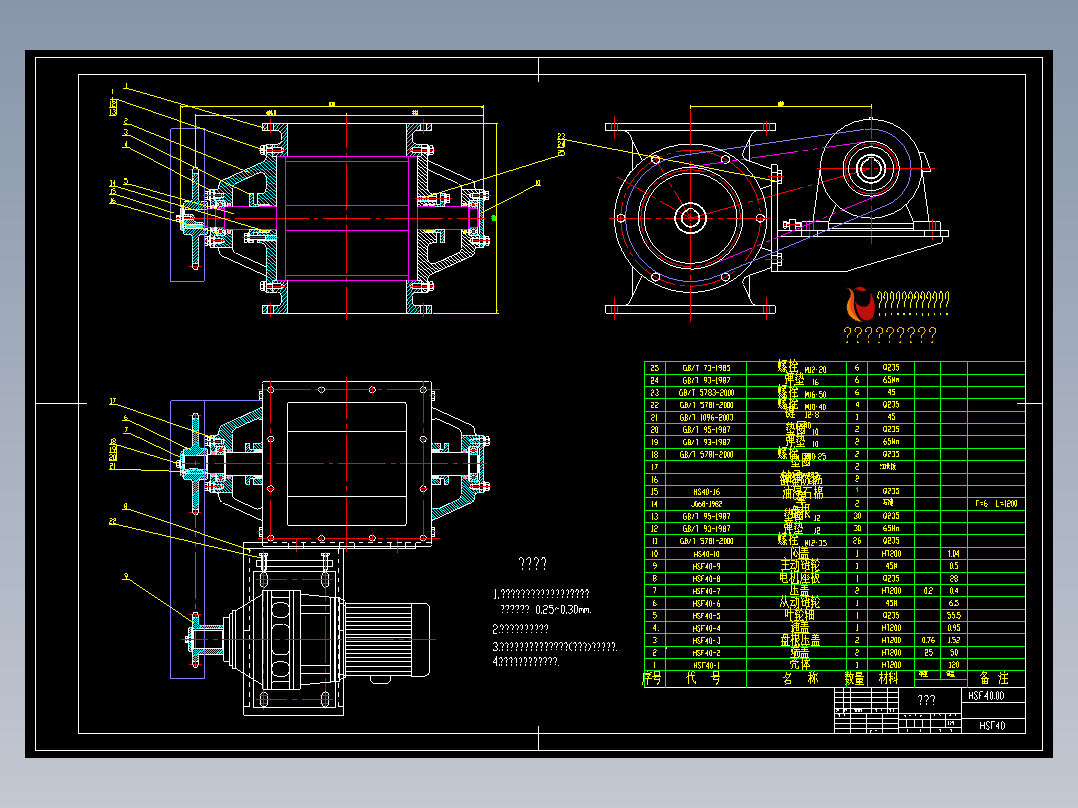Click the flame logo beside the question marks
This screenshot has height=808, width=1078.
(x=859, y=304)
